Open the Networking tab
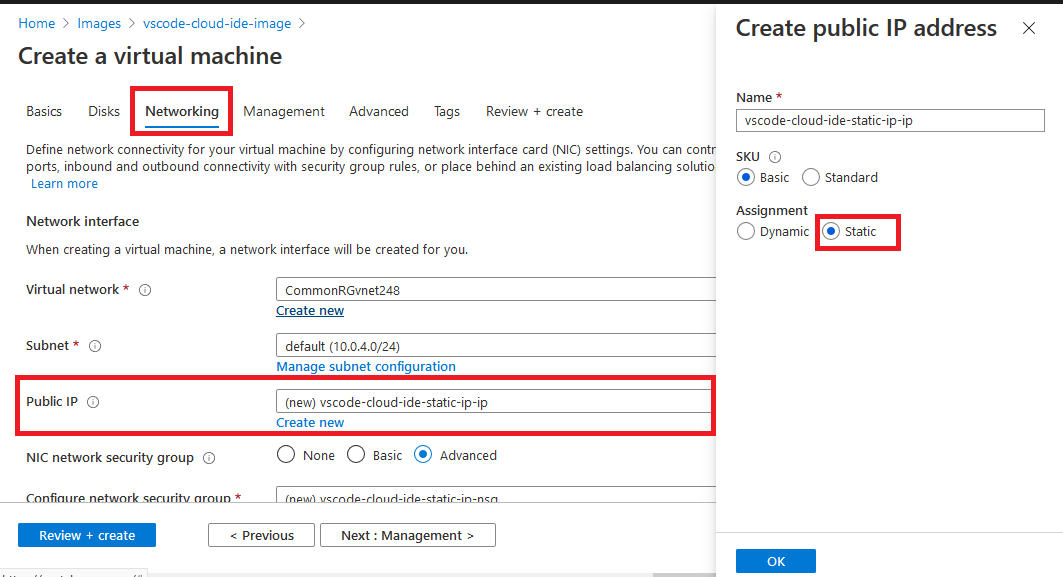 pos(182,111)
